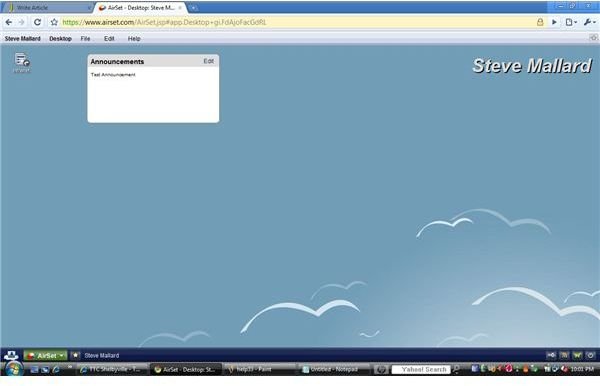The image size is (600, 386).
Task: Click the green icon in the AirSet bottom bar
Action: point(577,355)
